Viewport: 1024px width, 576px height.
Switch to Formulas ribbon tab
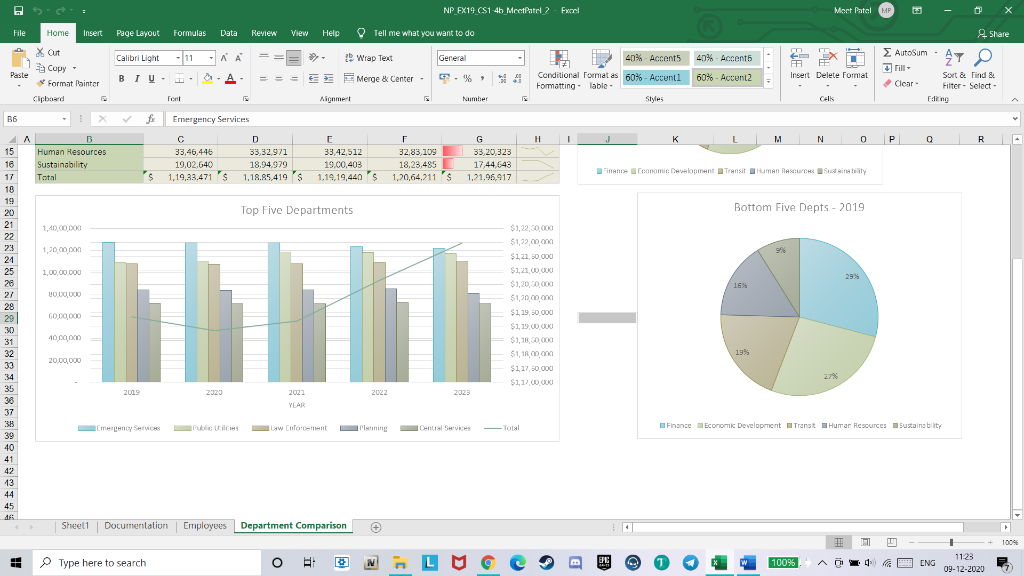click(189, 33)
